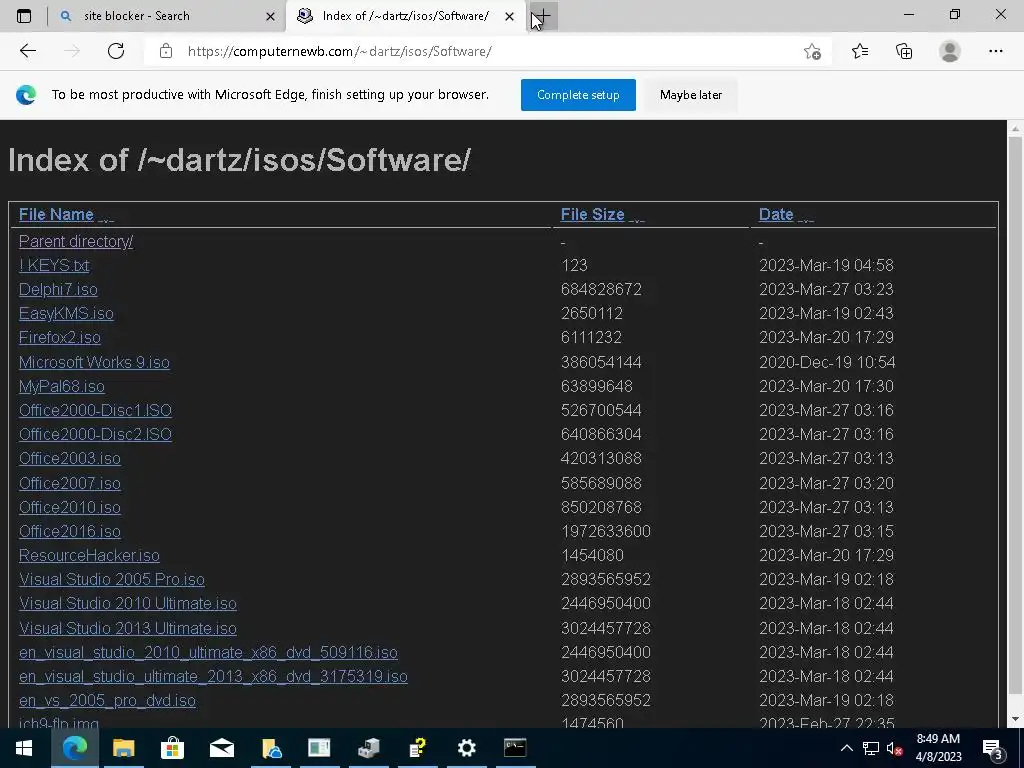Screen dimensions: 1024x768
Task: Open Settings gear in taskbar
Action: point(466,748)
